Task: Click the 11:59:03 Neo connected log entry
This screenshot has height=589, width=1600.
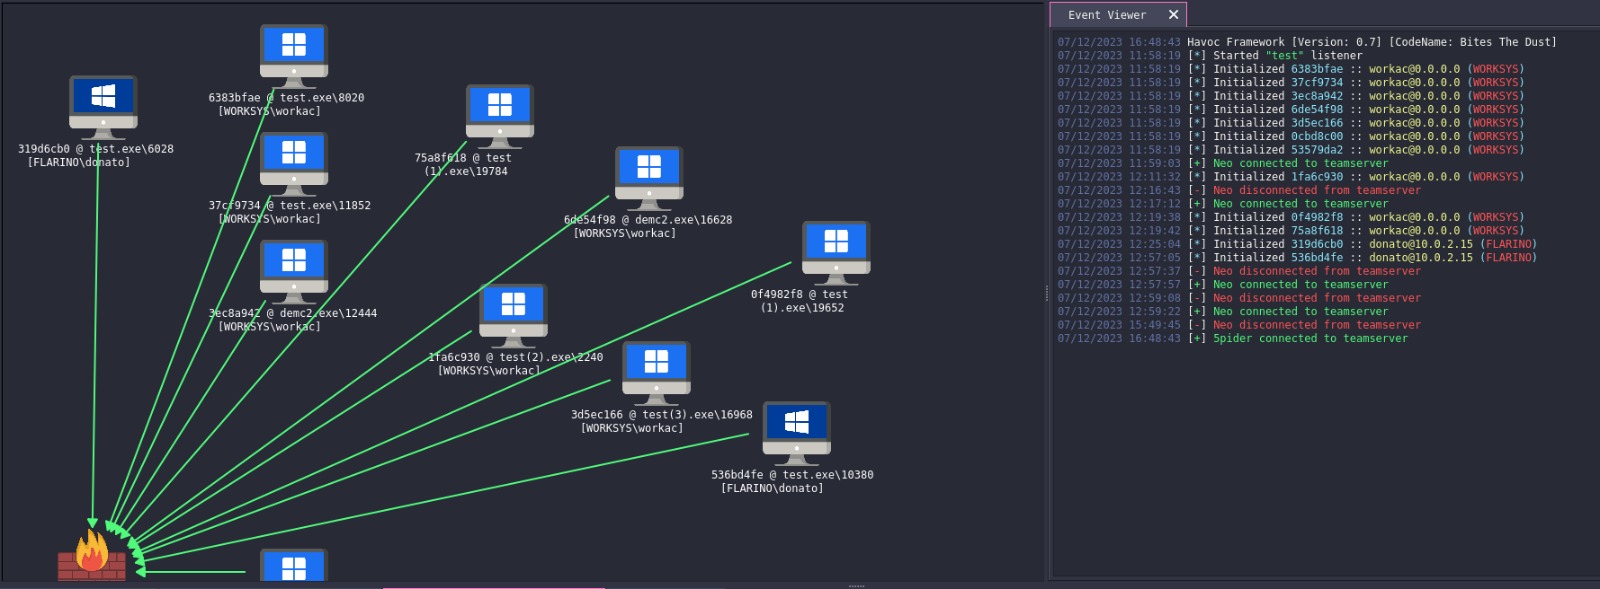Action: [1223, 163]
